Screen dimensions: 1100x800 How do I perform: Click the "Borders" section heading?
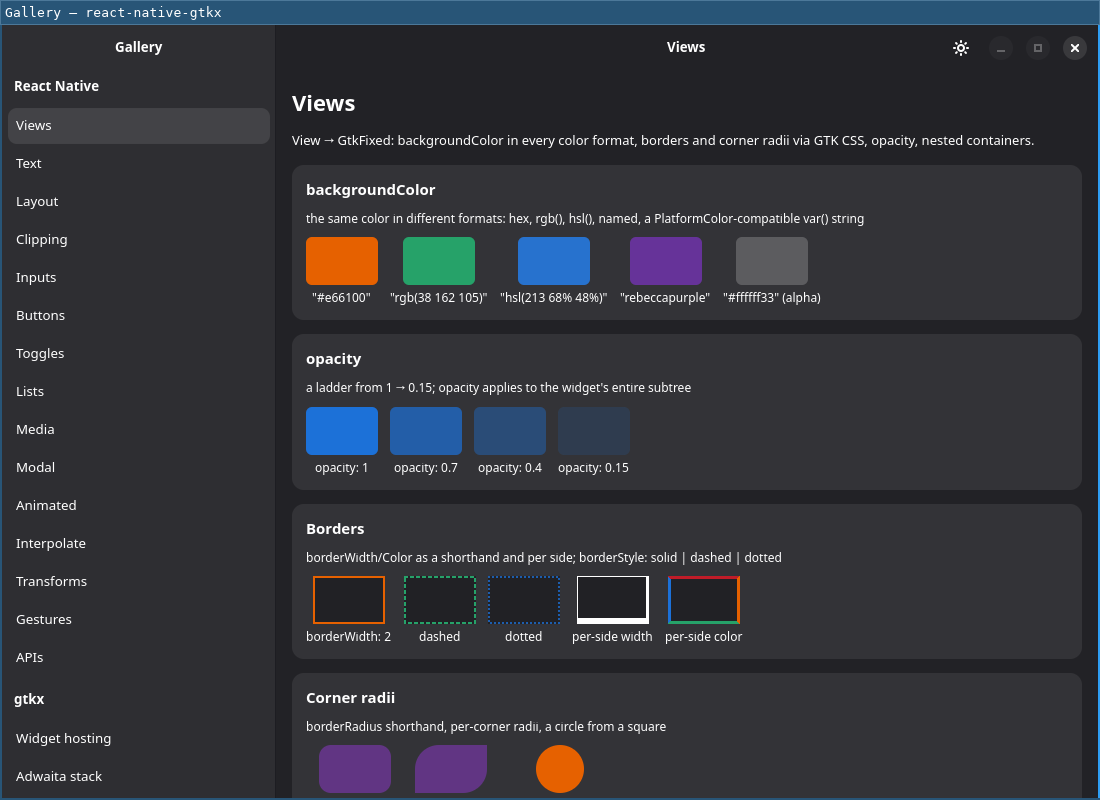pyautogui.click(x=335, y=529)
